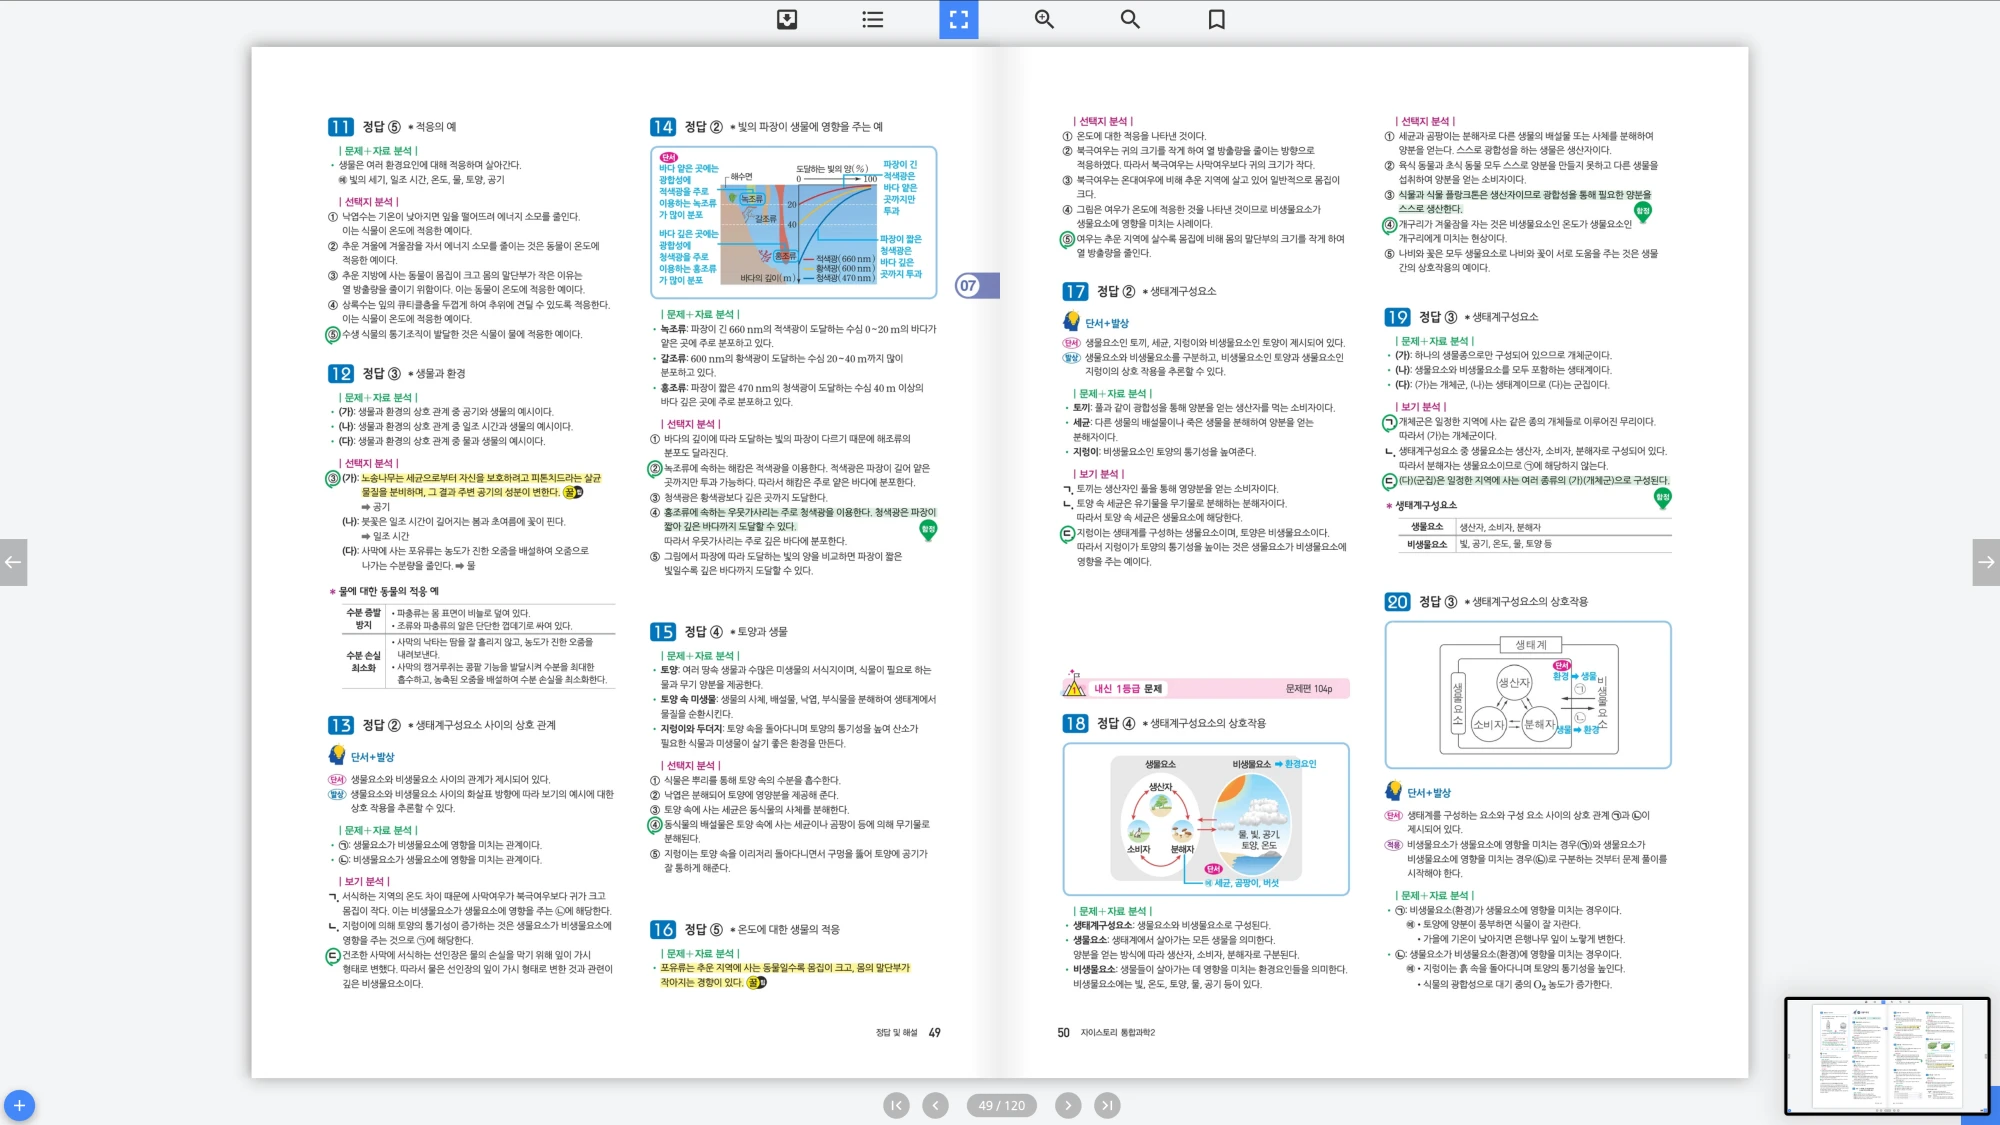Viewport: 2000px width, 1125px height.
Task: Click the zoom-in magnifier icon
Action: pos(1044,19)
